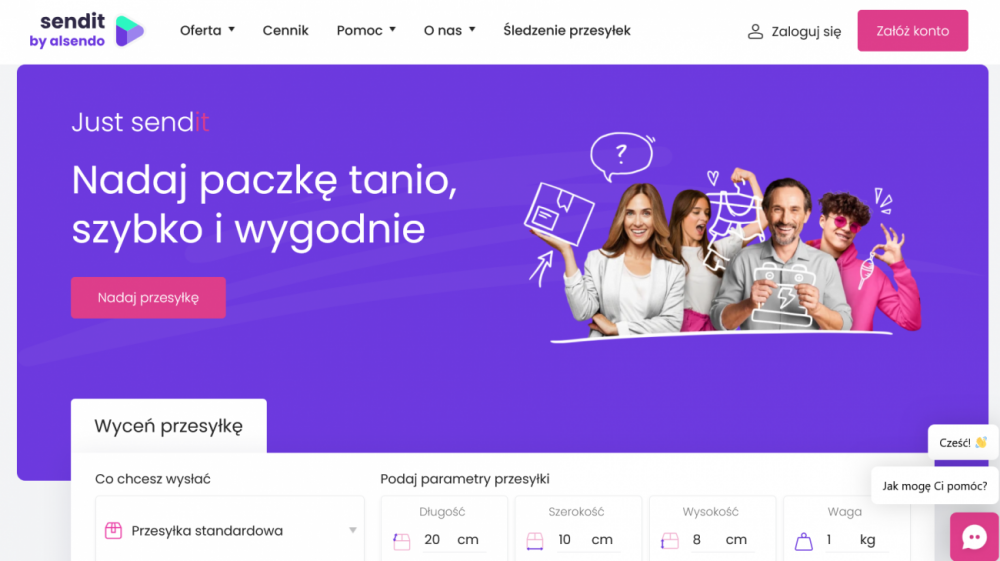Click the Załóż konto button

pos(913,31)
